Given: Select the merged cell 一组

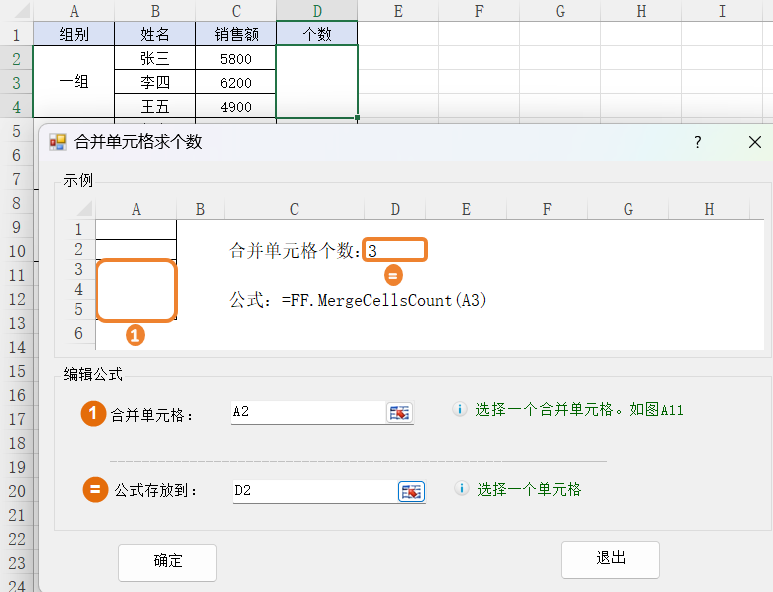Looking at the screenshot, I should coord(73,82).
